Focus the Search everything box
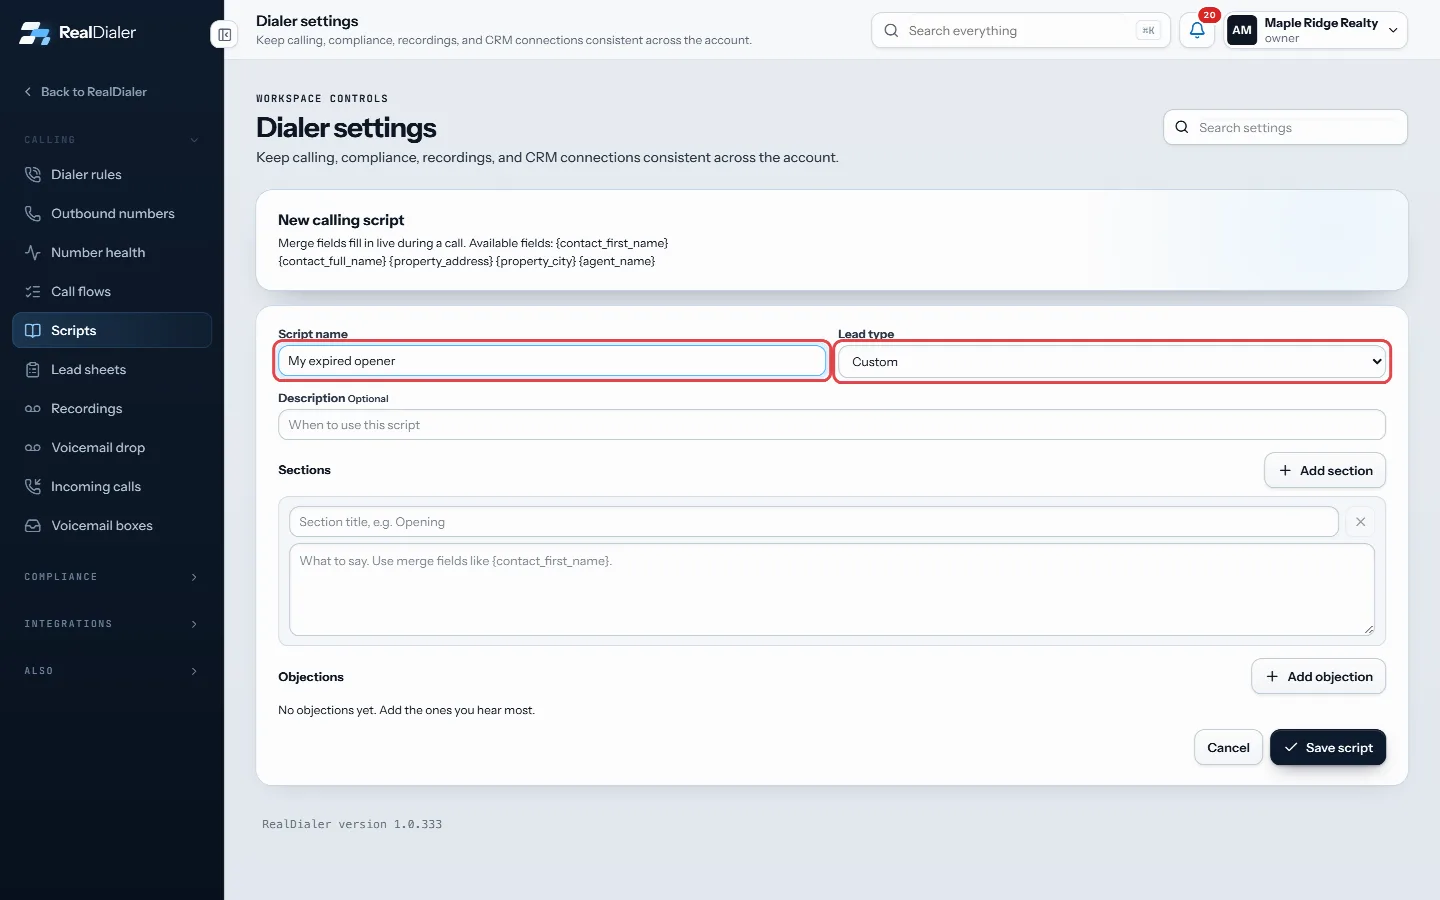This screenshot has width=1440, height=900. (1021, 31)
